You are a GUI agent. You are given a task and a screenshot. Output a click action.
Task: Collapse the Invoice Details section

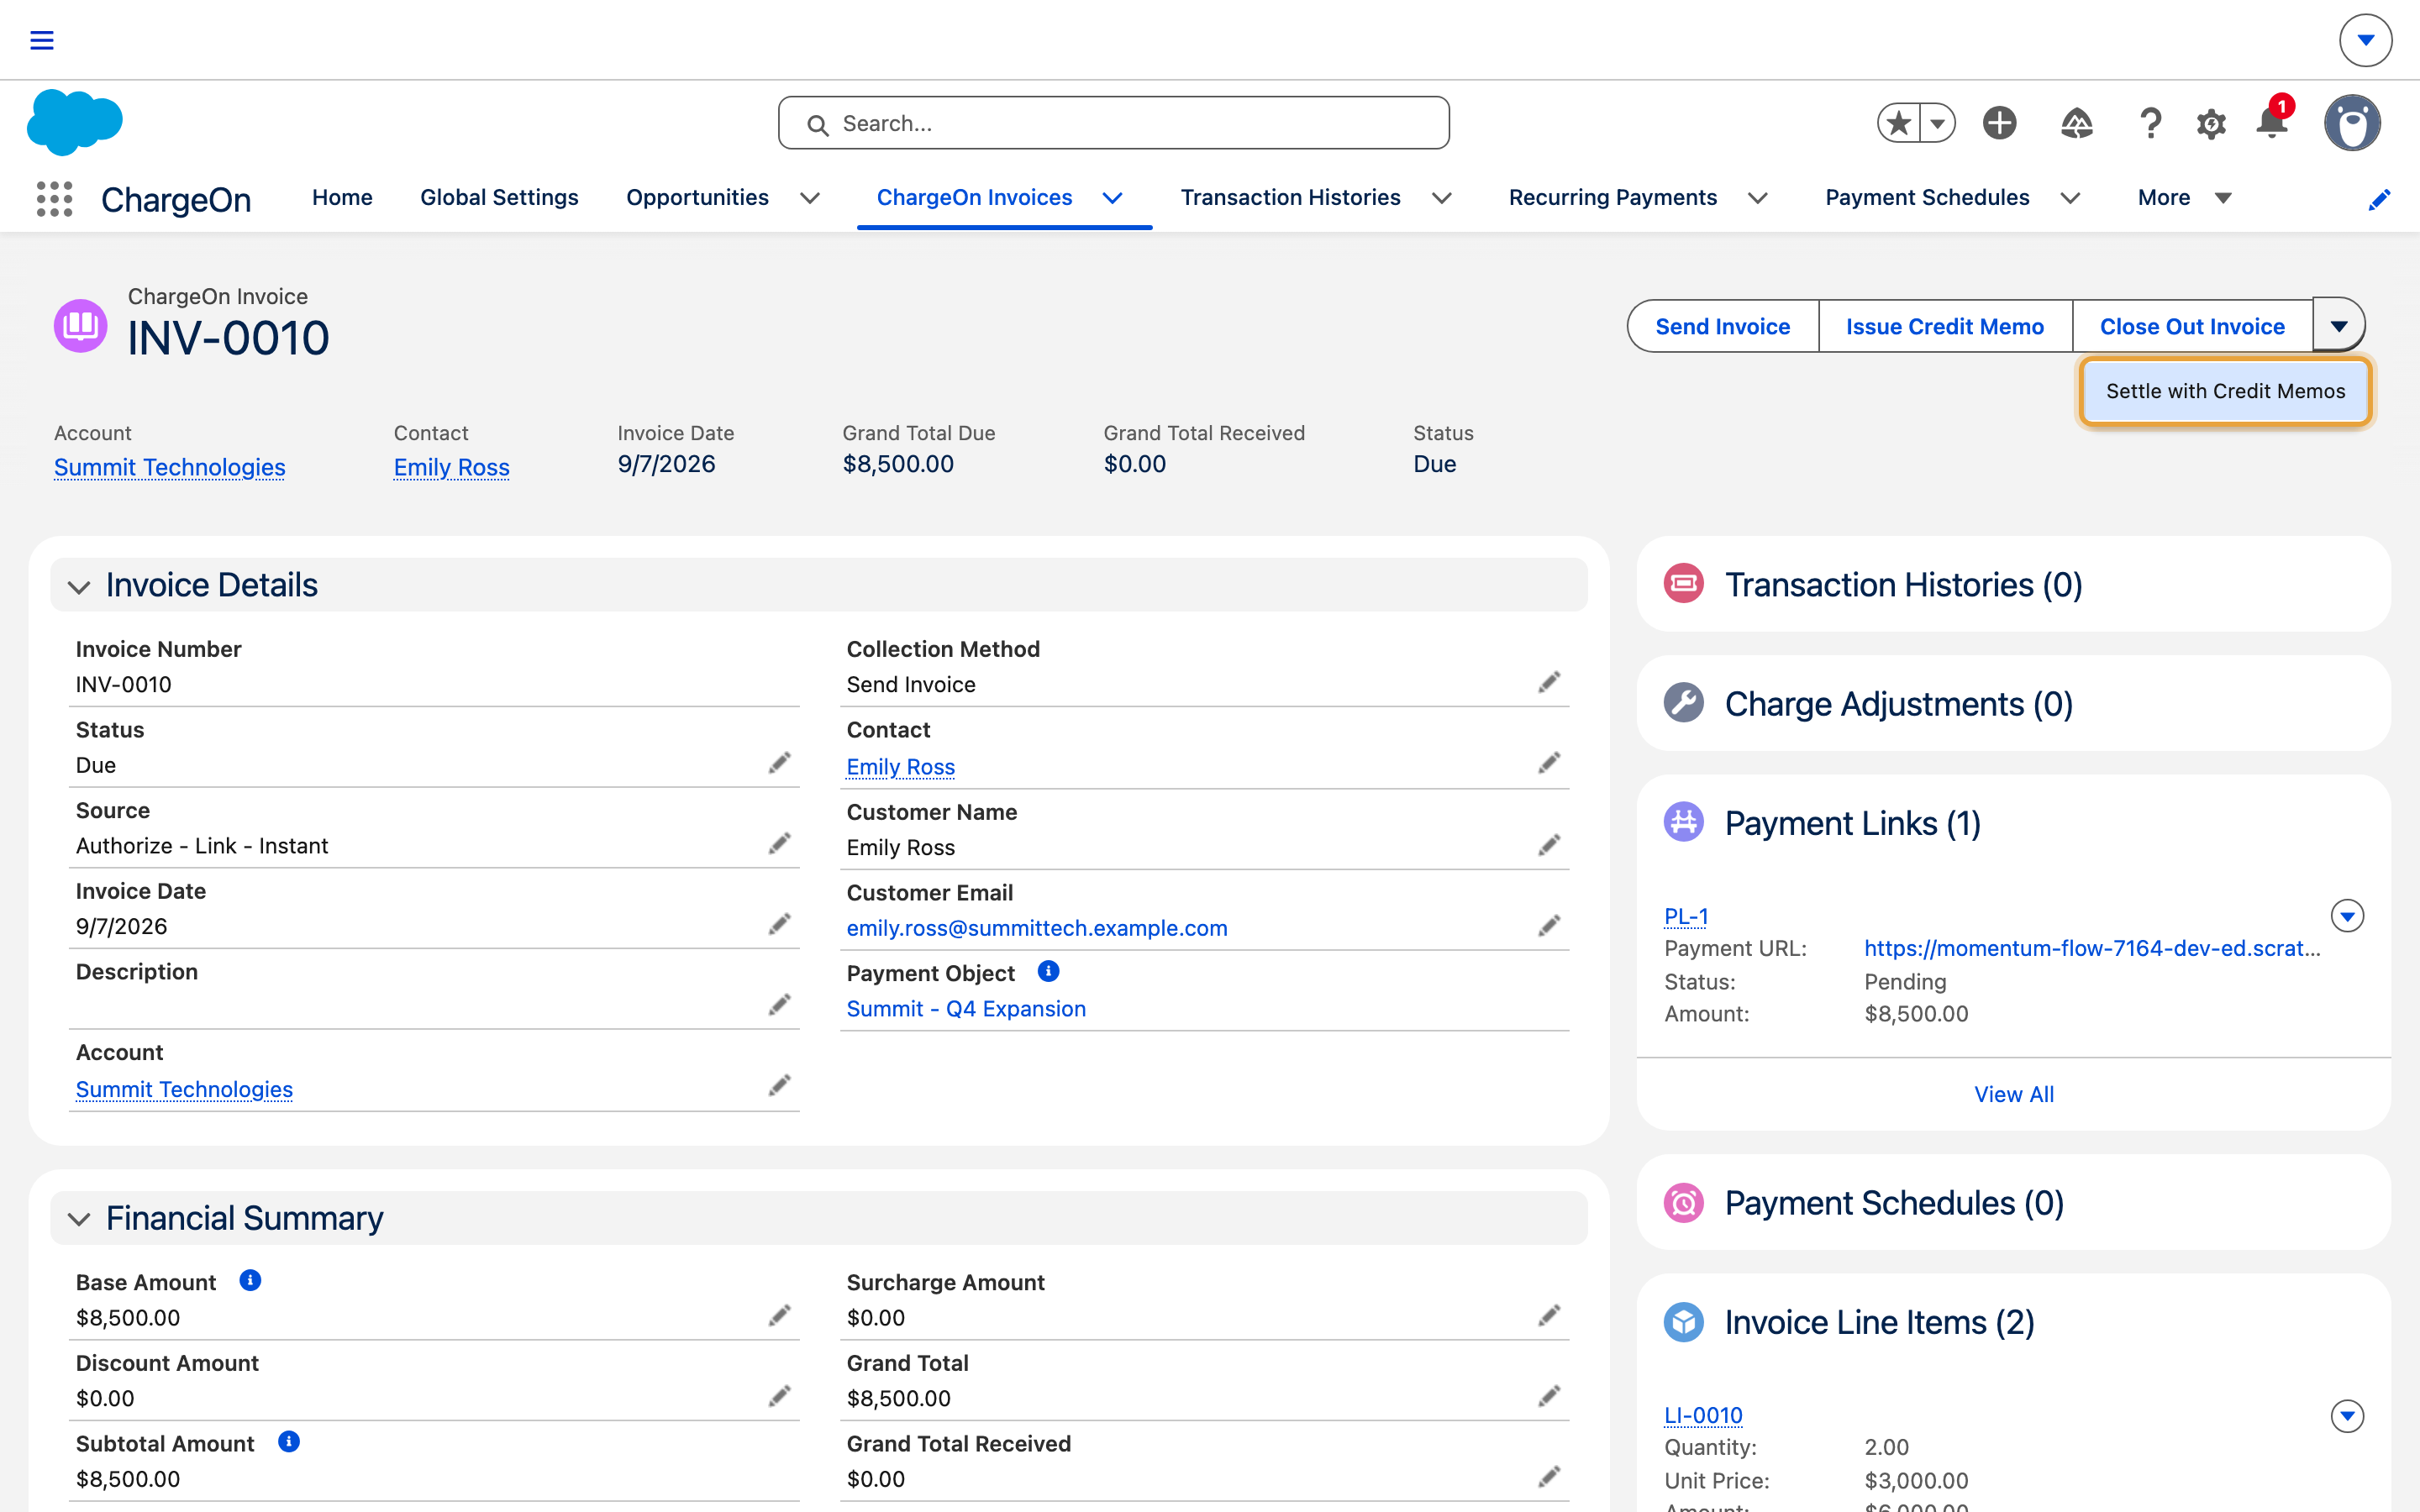[79, 586]
